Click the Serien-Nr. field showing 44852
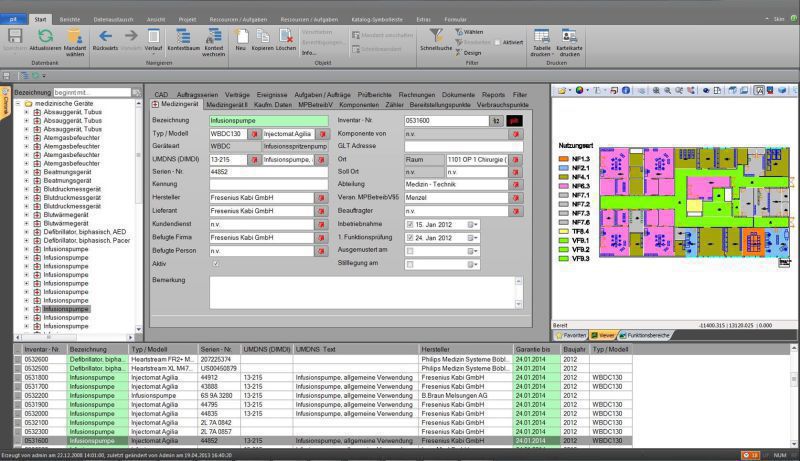The width and height of the screenshot is (800, 461). tap(268, 172)
